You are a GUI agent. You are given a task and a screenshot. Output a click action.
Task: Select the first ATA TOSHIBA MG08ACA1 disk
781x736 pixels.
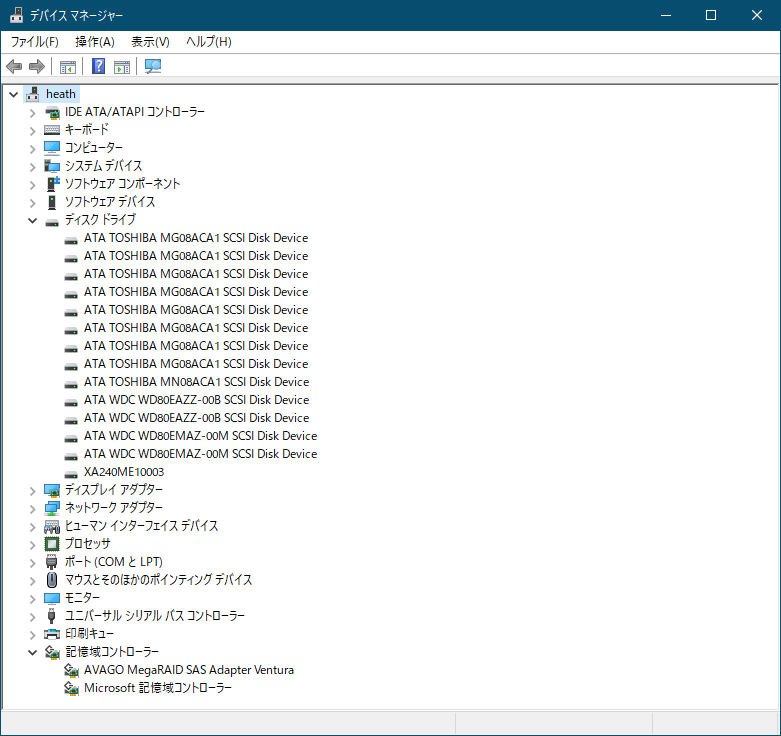pos(196,238)
